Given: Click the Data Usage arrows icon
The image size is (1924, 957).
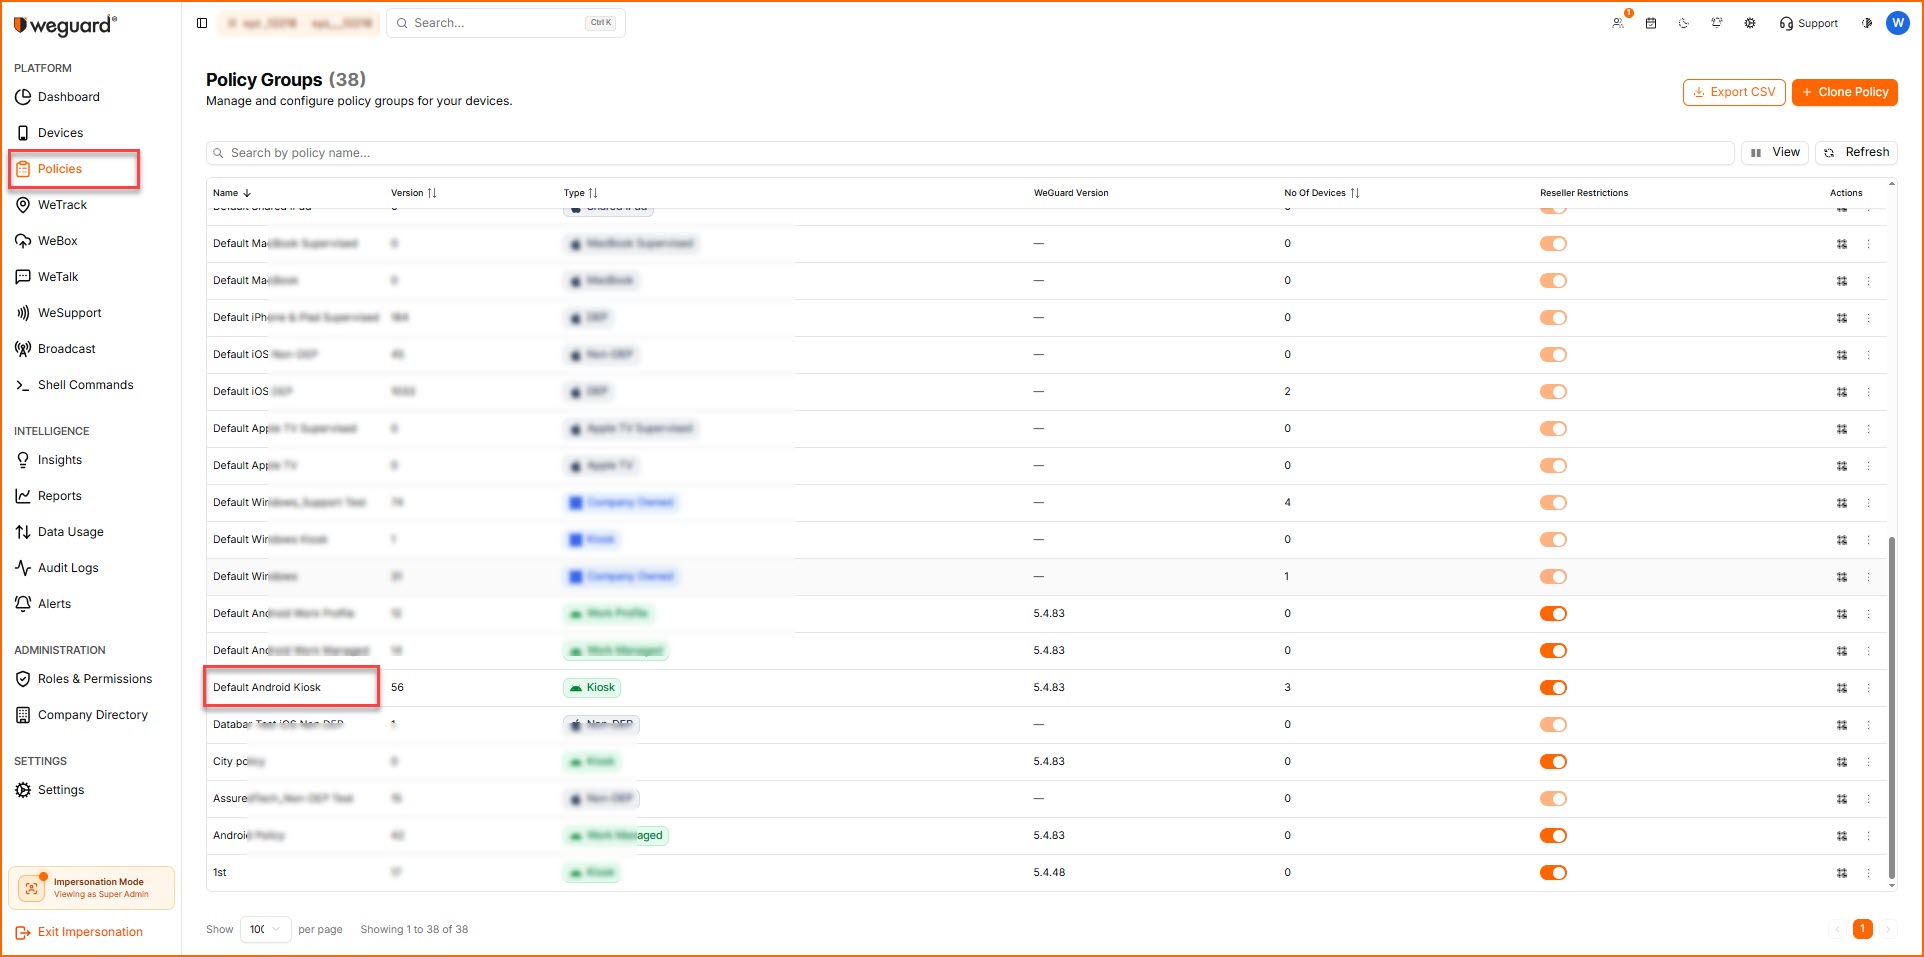Looking at the screenshot, I should pyautogui.click(x=23, y=532).
